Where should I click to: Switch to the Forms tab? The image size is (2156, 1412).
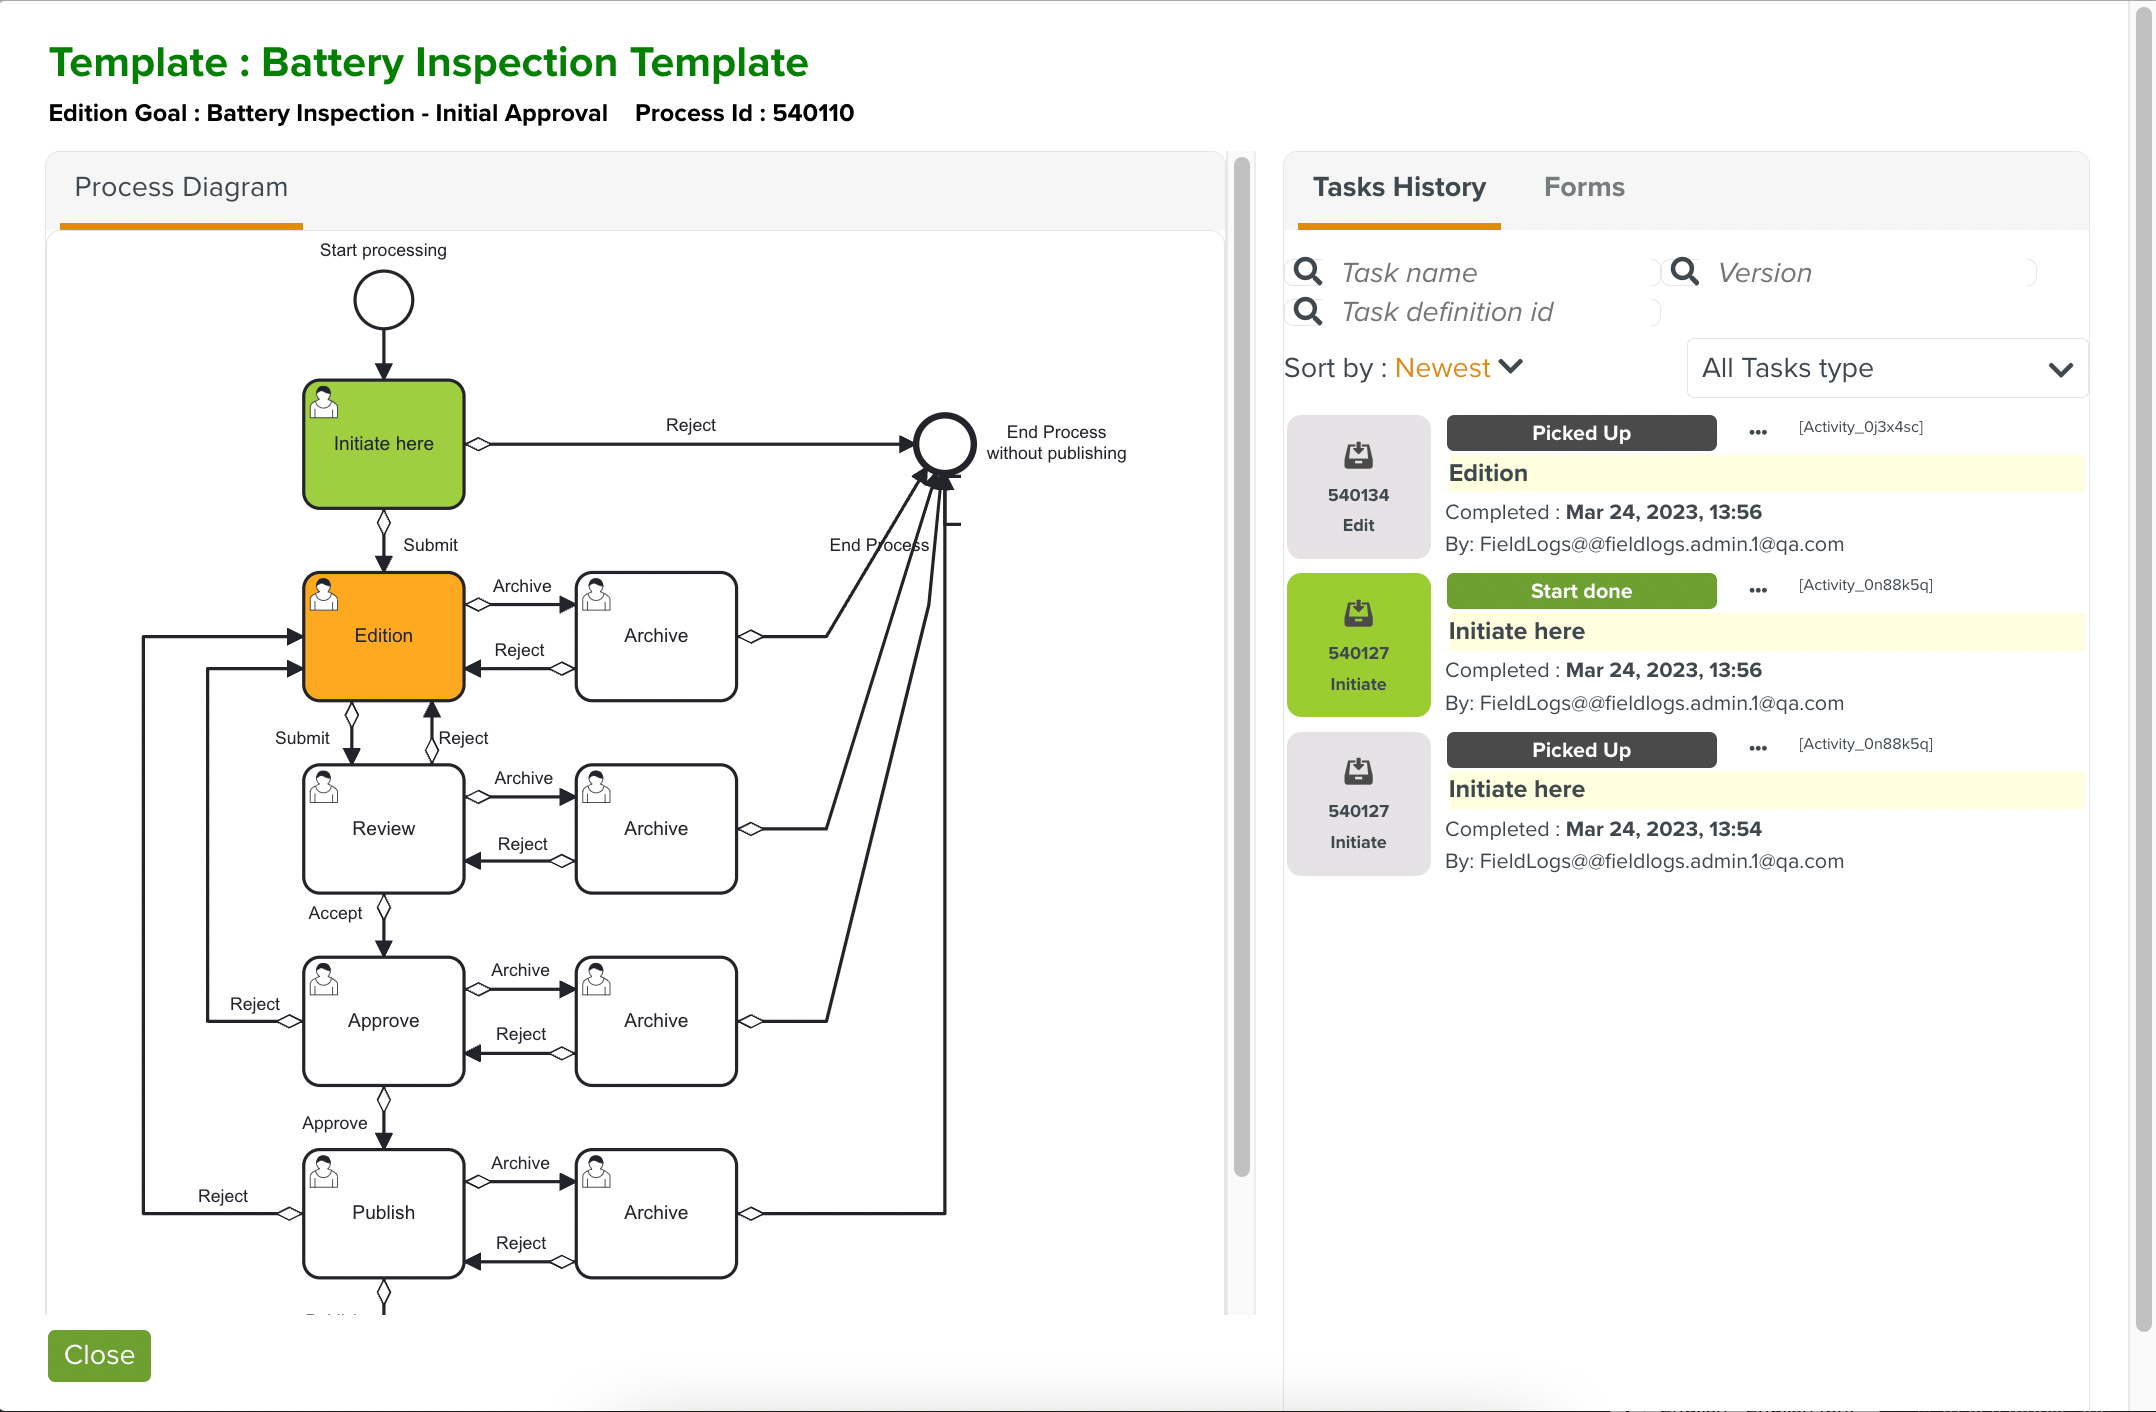point(1583,187)
